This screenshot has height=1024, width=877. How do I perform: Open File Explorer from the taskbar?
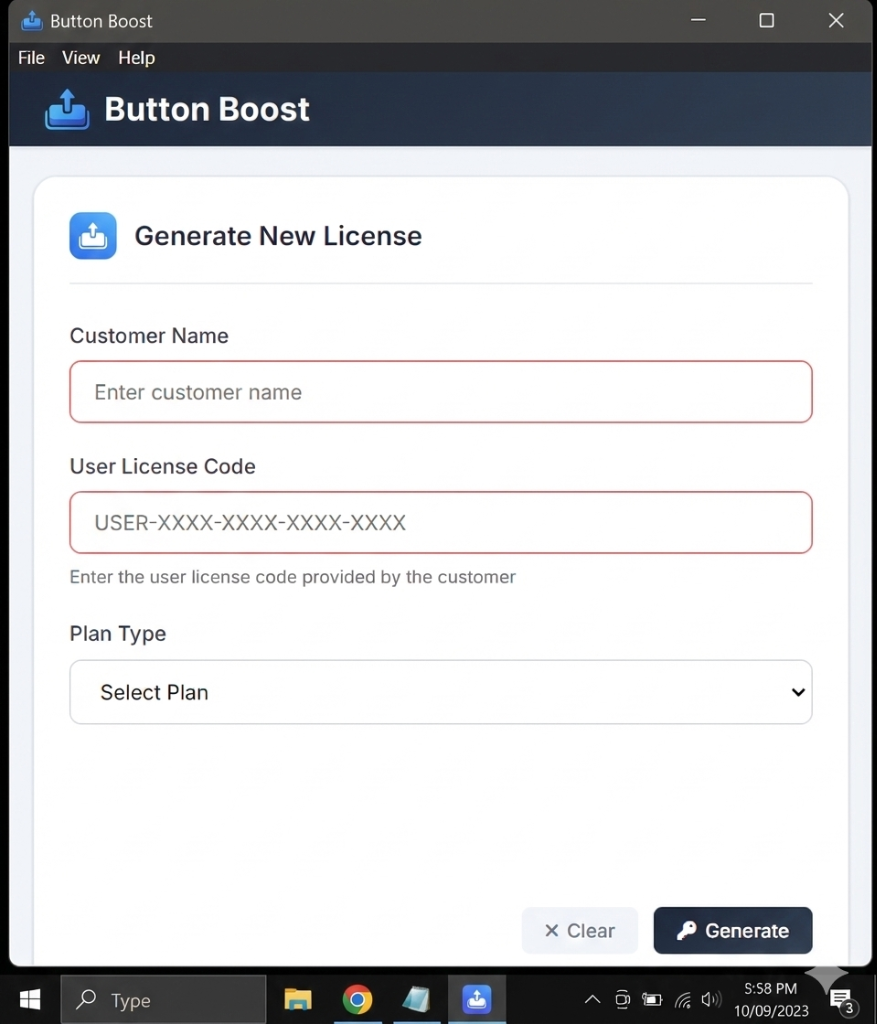297,998
